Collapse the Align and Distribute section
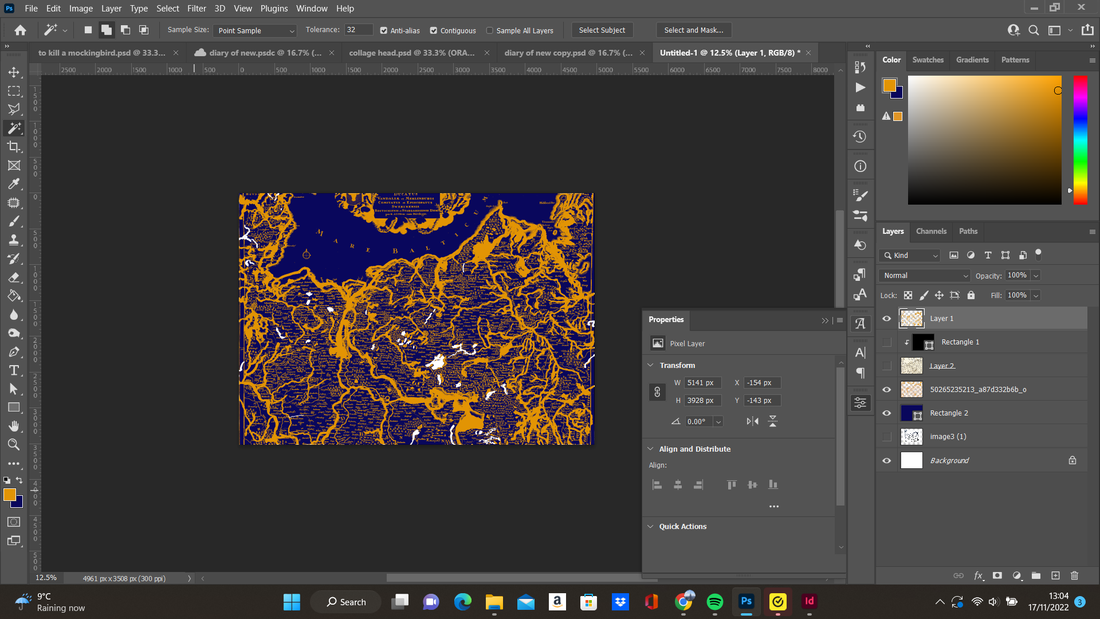The height and width of the screenshot is (619, 1100). point(650,448)
